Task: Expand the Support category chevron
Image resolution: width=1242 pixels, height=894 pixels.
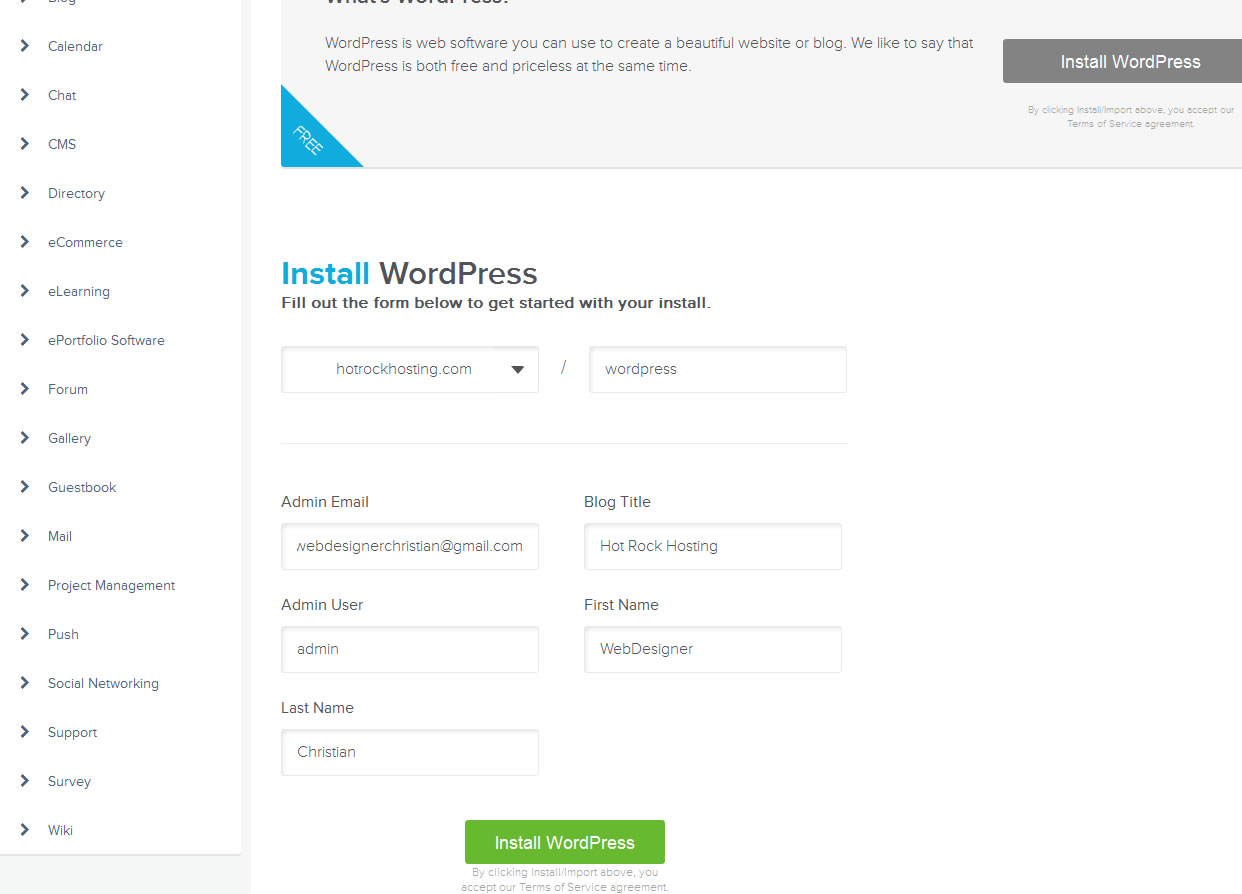Action: coord(24,732)
